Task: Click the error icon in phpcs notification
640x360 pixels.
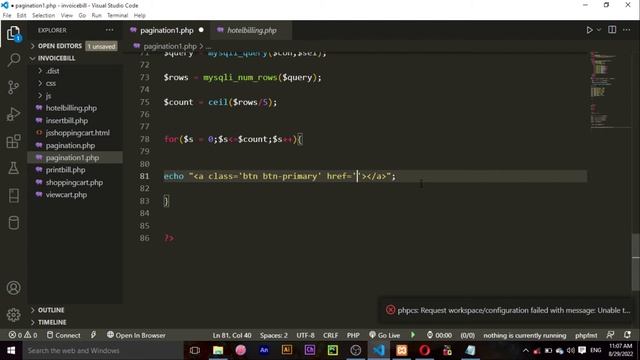Action: 391,310
